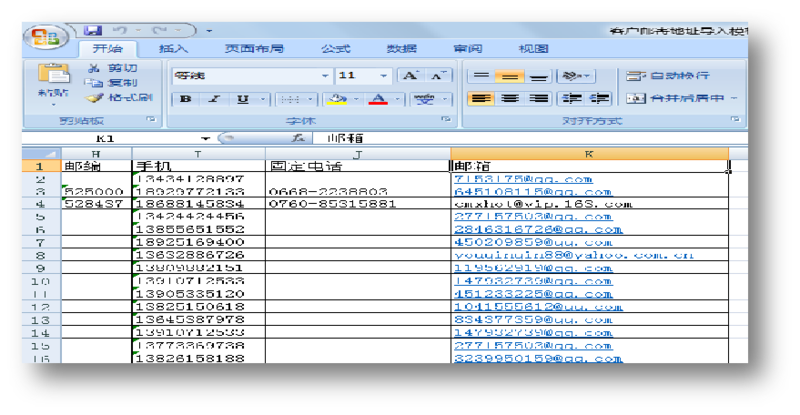800x415 pixels.
Task: Open email link 451233225@qq.com
Action: (x=533, y=294)
